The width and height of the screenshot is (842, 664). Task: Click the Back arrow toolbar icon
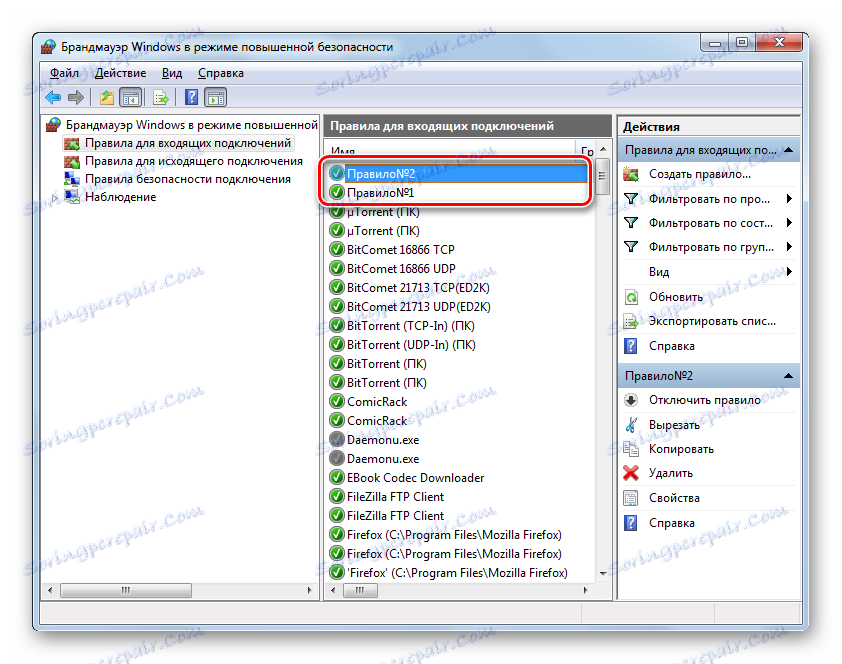(x=54, y=98)
